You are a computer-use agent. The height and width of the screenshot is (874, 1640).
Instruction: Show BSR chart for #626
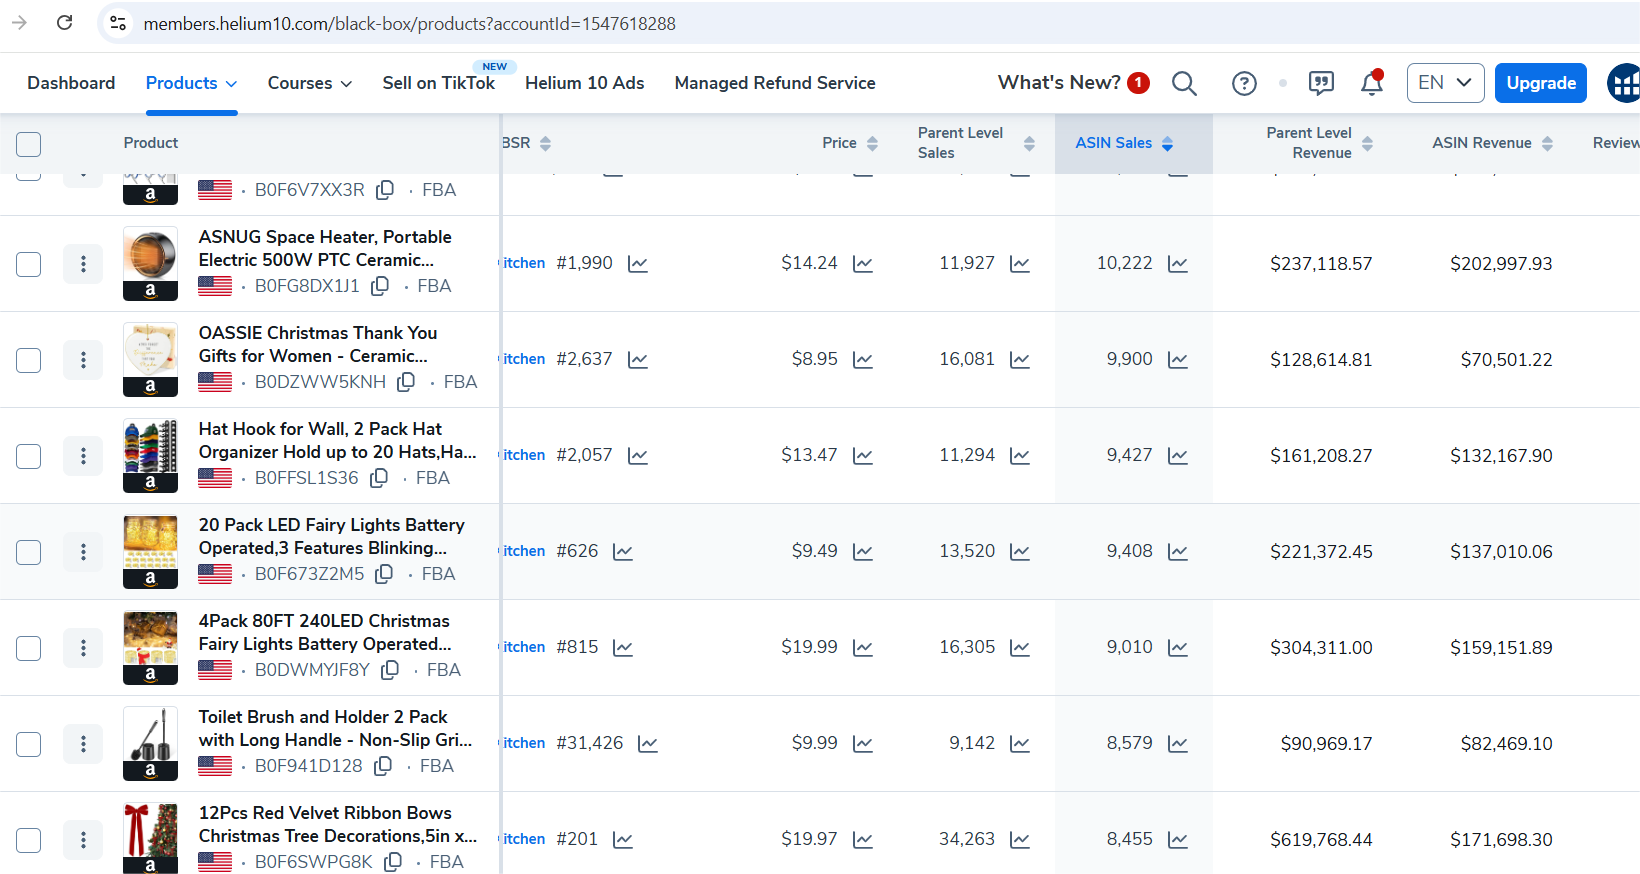[623, 552]
